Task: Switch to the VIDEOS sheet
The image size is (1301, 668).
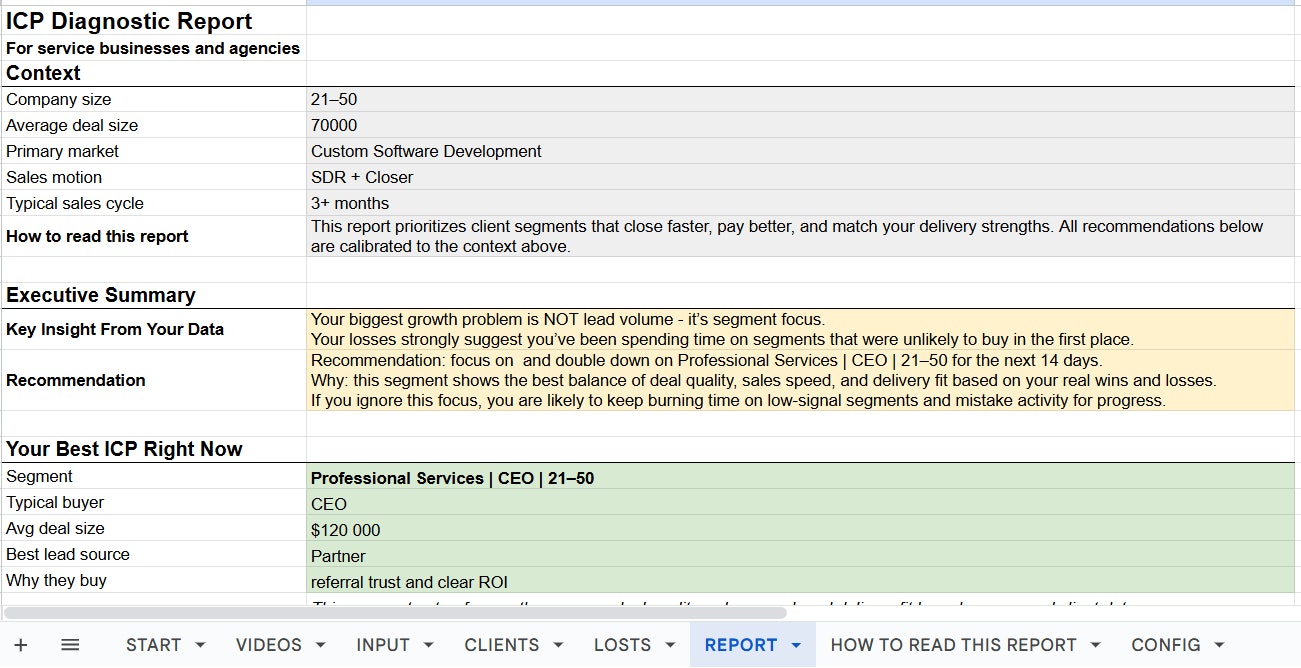Action: 270,645
